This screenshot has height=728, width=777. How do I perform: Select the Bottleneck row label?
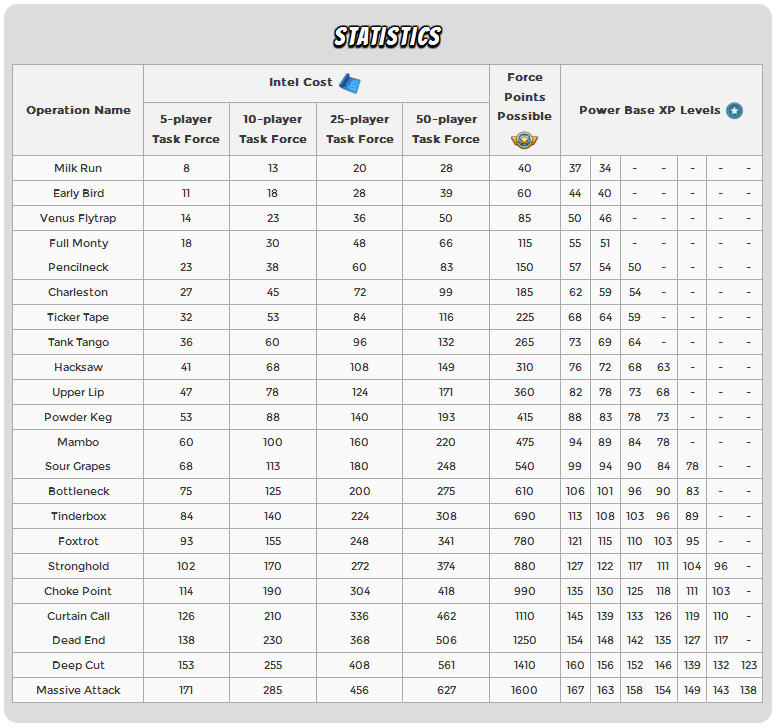(x=78, y=491)
